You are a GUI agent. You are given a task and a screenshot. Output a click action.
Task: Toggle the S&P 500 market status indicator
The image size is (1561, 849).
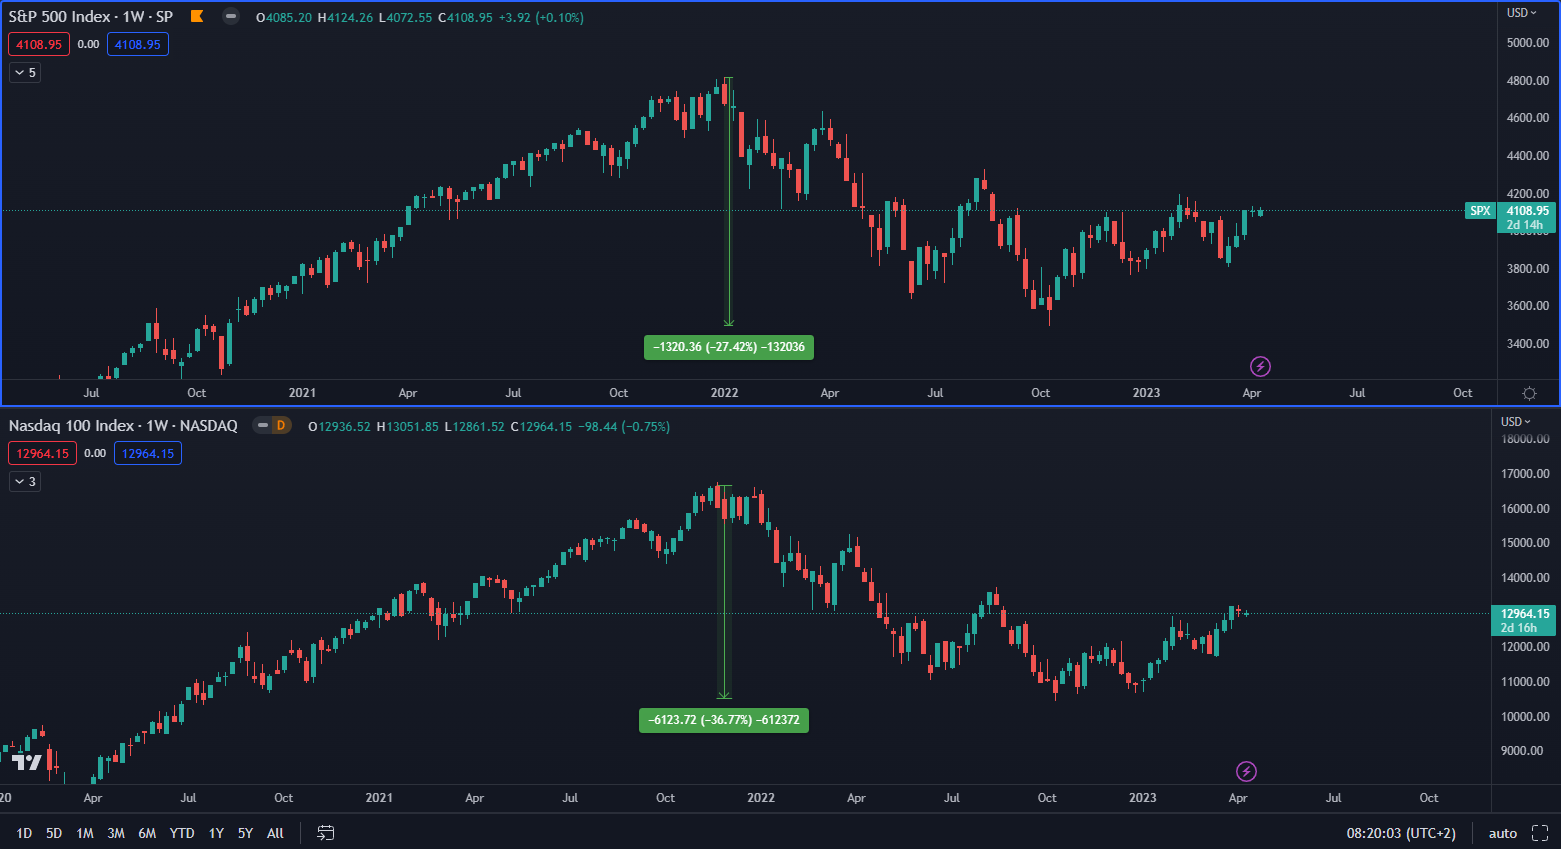[x=231, y=16]
